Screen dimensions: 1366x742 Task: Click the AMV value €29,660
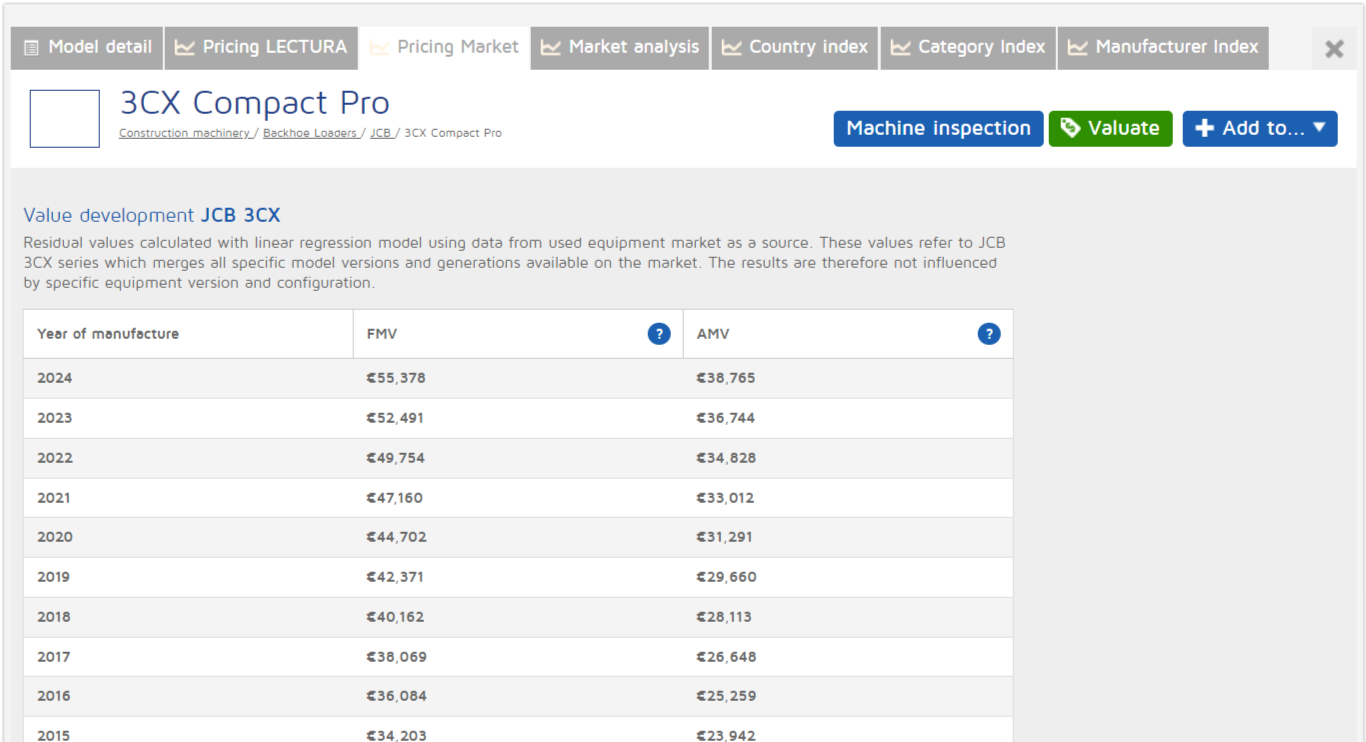[x=727, y=577]
